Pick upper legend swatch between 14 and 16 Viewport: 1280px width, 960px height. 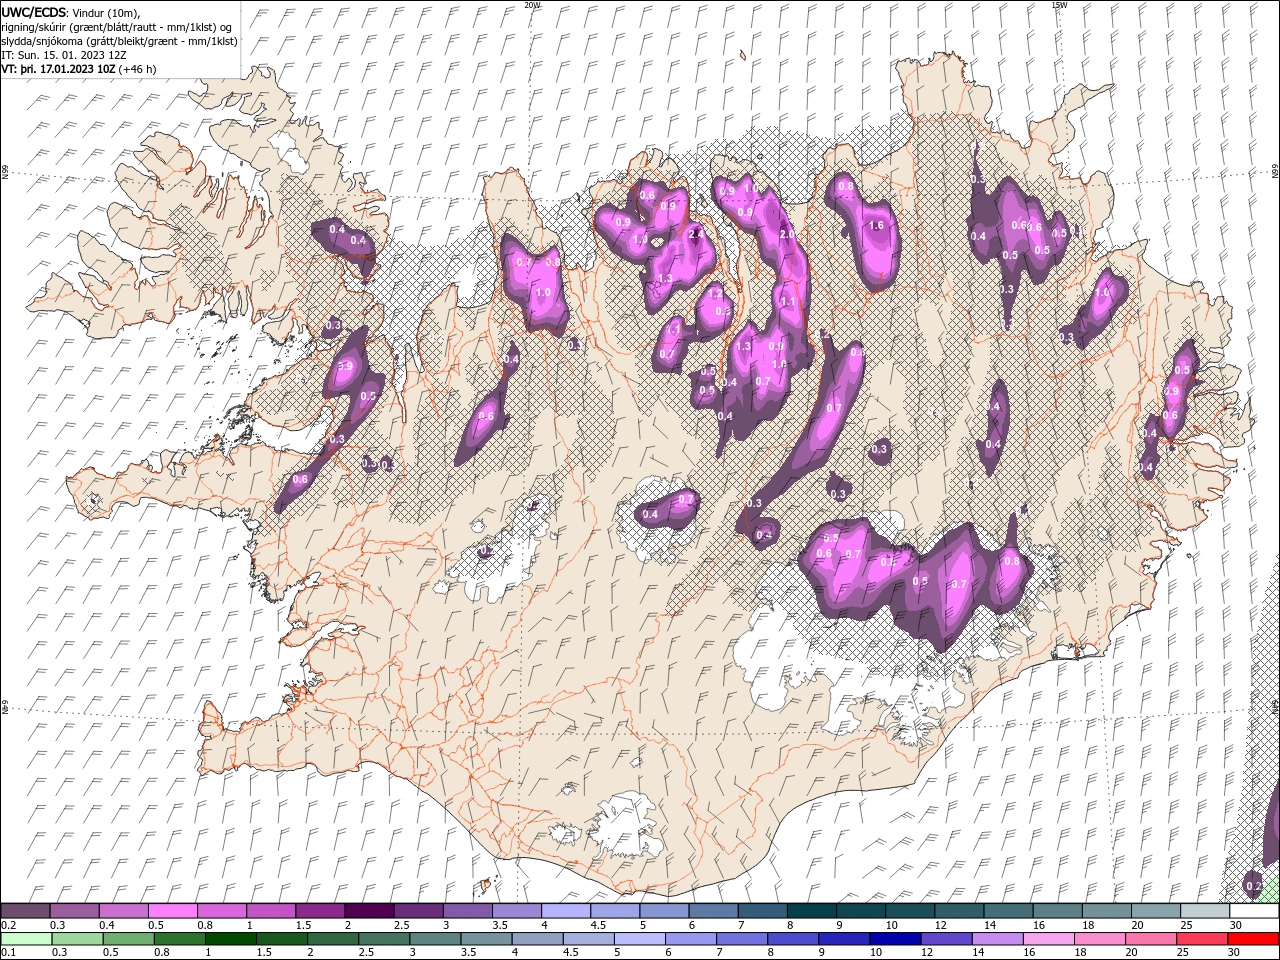pyautogui.click(x=1009, y=911)
